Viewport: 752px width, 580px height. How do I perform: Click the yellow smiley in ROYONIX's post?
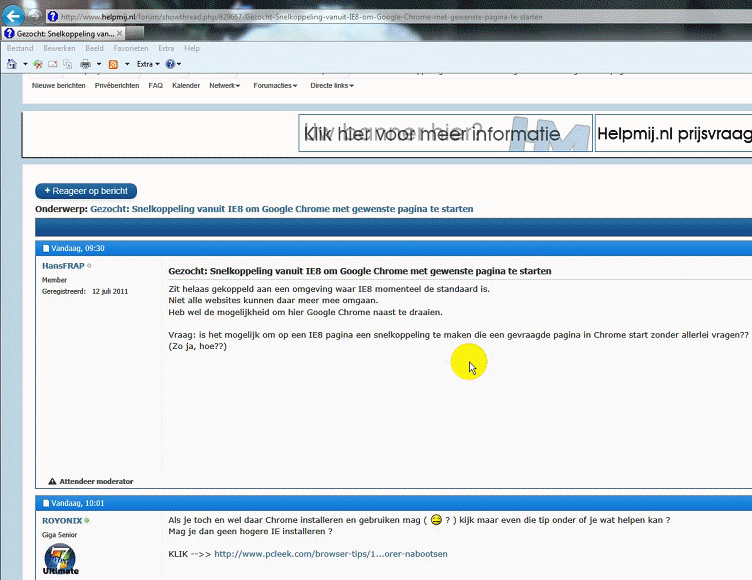436,520
